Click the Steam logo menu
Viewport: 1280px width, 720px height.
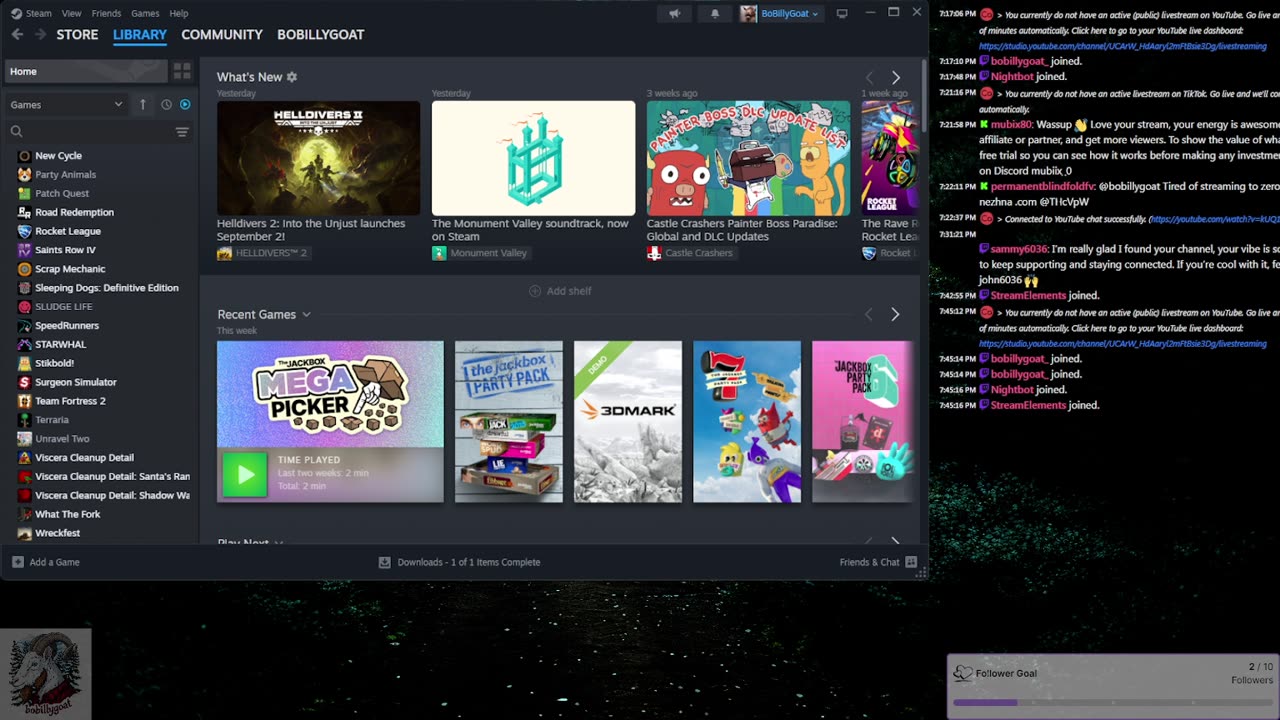31,13
